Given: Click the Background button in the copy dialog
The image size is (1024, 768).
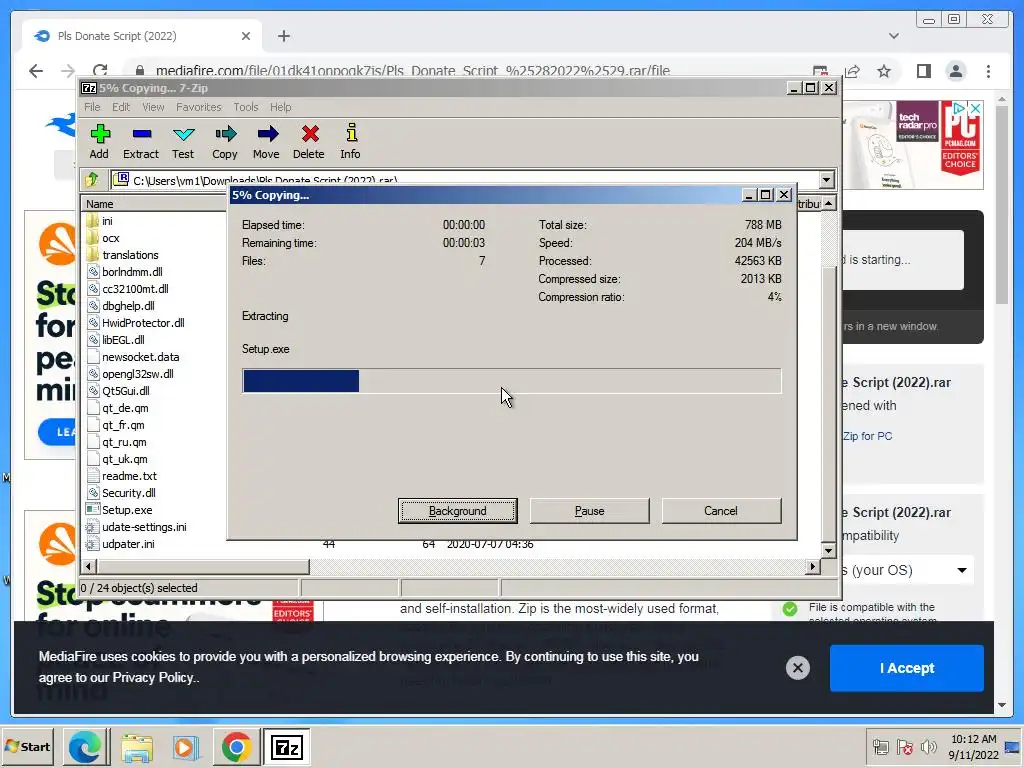Looking at the screenshot, I should tap(458, 511).
